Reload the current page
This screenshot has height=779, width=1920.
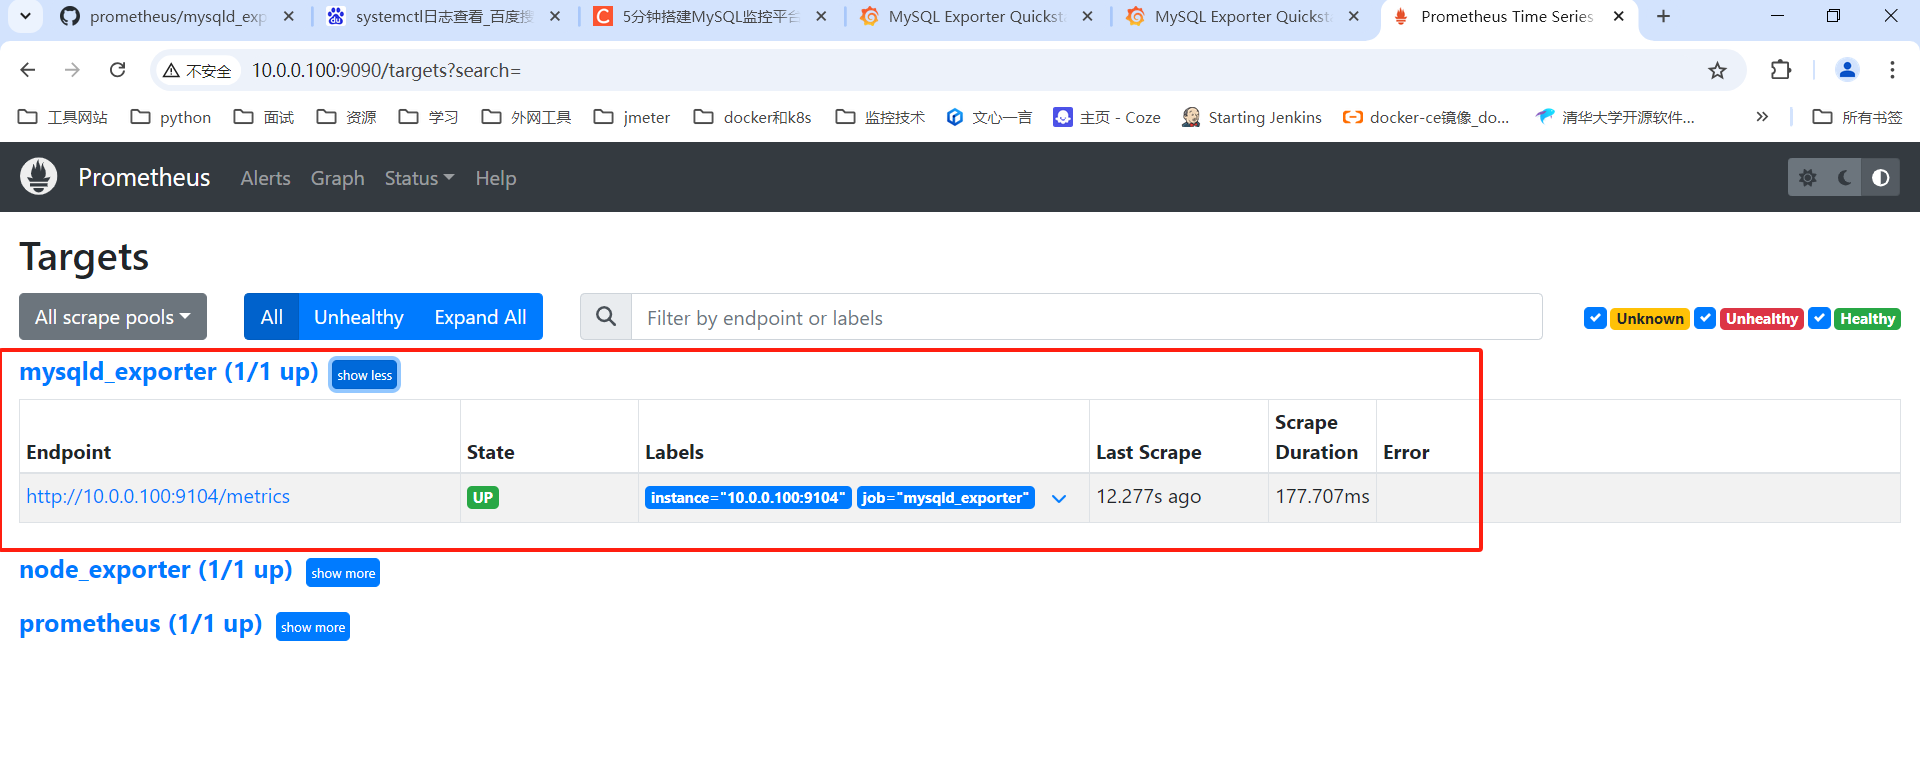[117, 70]
